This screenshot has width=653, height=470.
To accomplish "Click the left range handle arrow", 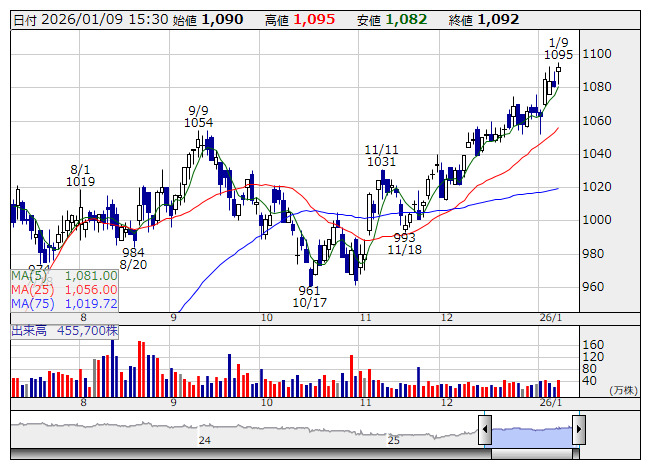I will coord(485,429).
